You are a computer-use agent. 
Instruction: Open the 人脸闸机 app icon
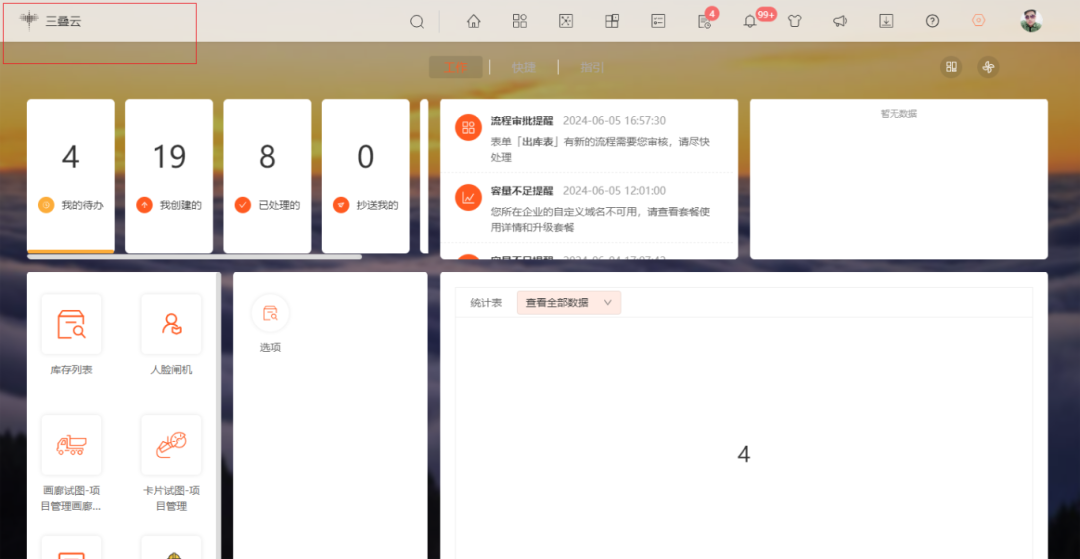coord(172,324)
